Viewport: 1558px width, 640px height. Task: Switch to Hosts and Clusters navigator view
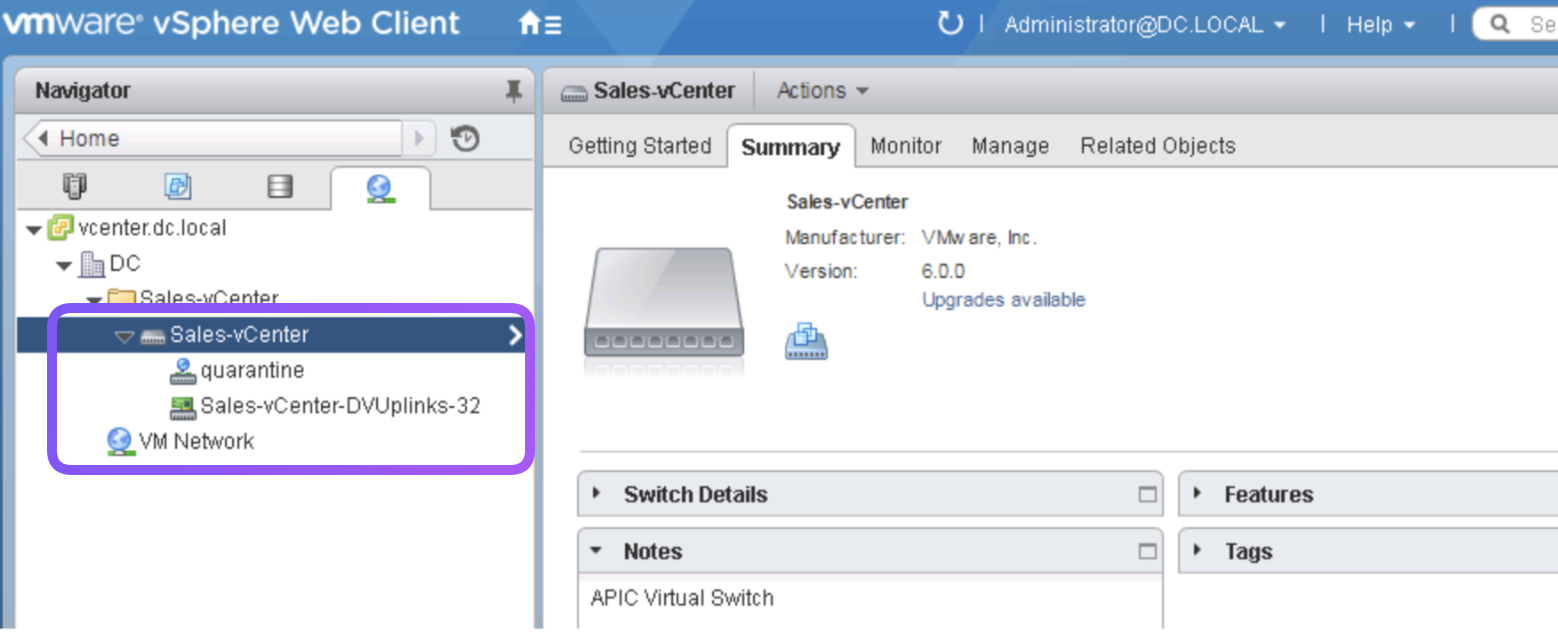(75, 187)
